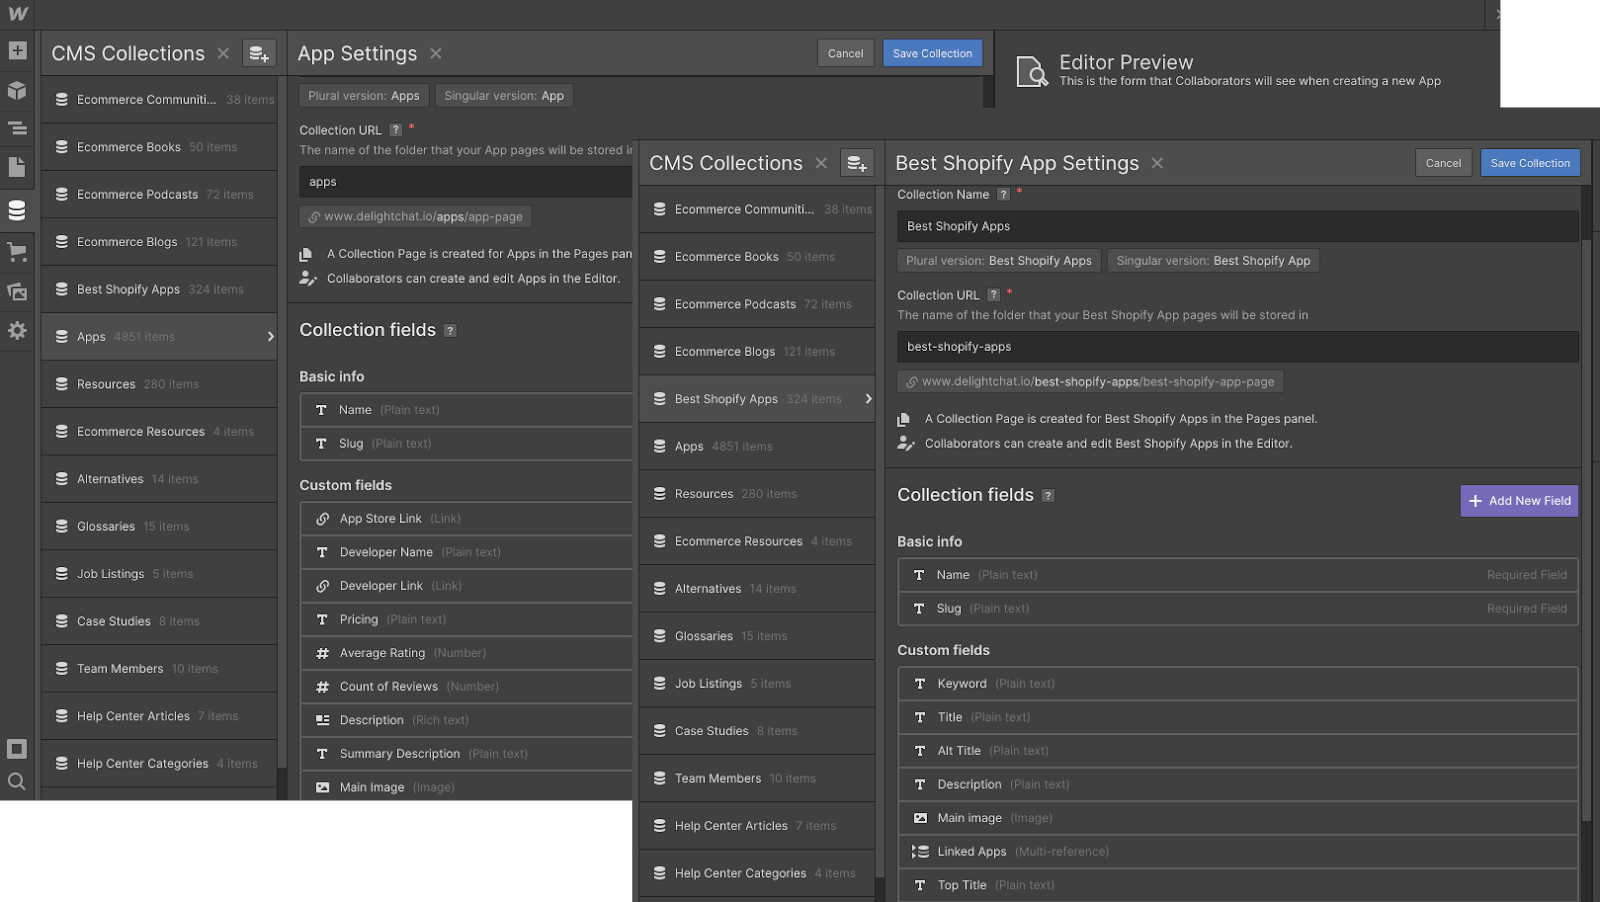
Task: Open the Settings gear icon in sidebar
Action: click(x=17, y=330)
